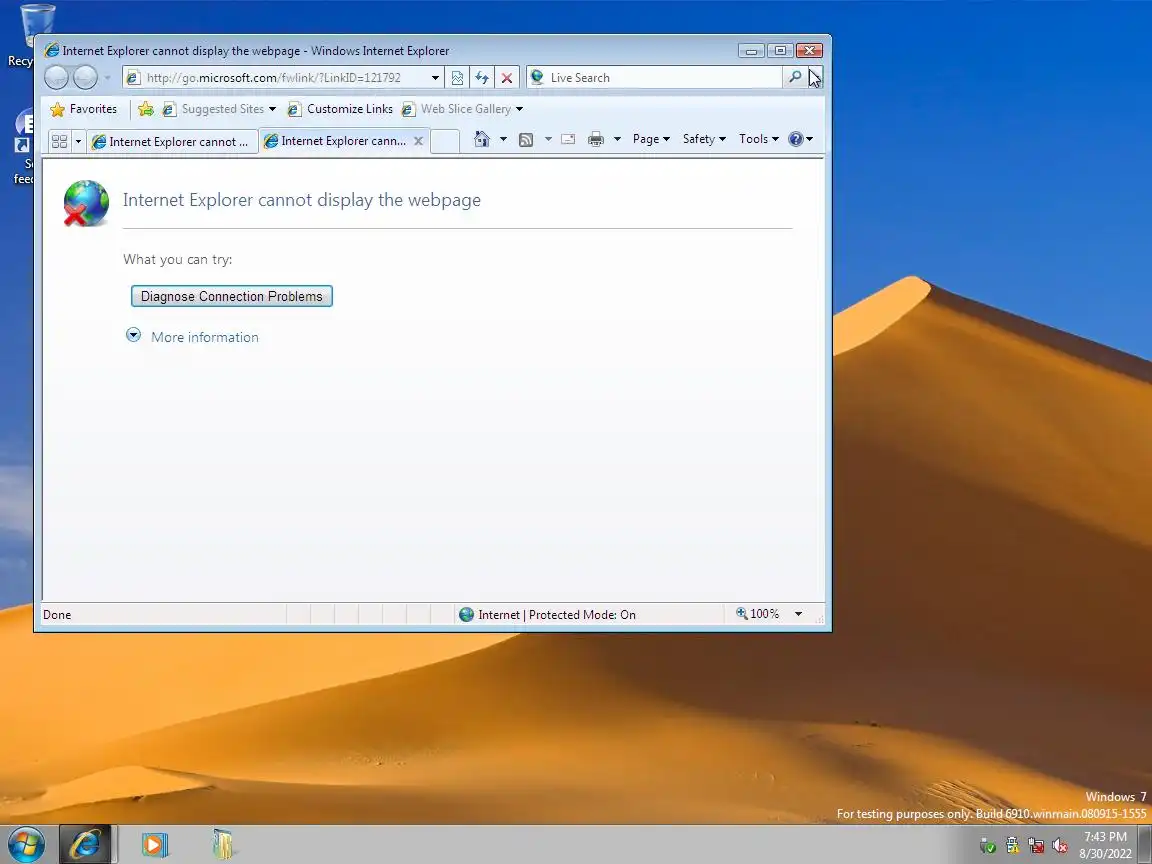The height and width of the screenshot is (864, 1152).
Task: Open the Tools menu
Action: point(759,139)
